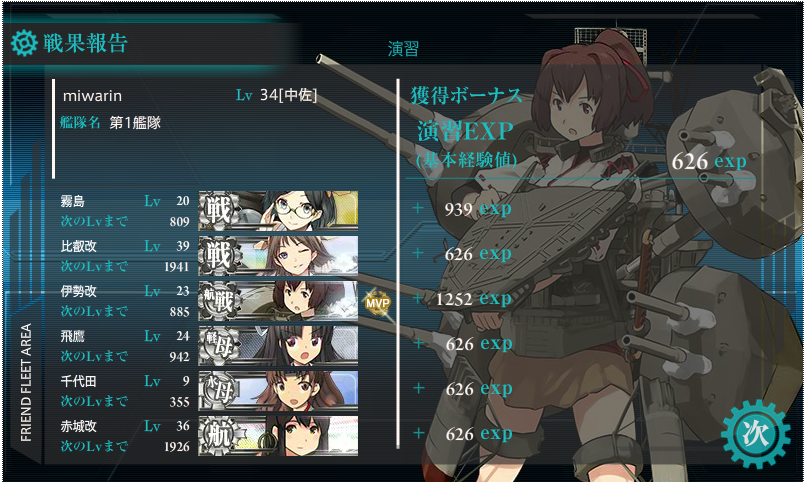Click the 戦 ship-type badge for 霧島

(x=219, y=210)
